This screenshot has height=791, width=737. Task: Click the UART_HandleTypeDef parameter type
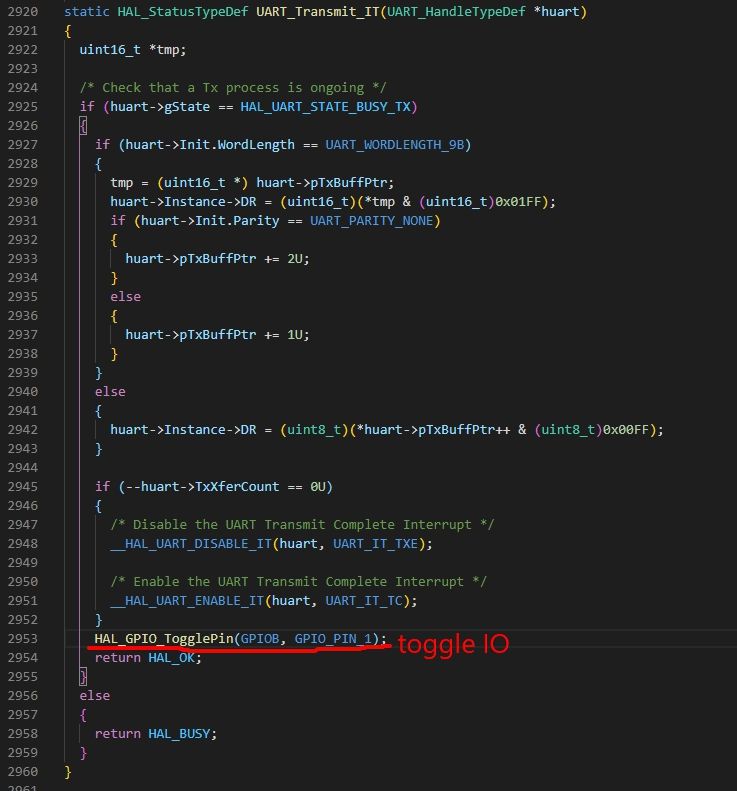point(456,12)
